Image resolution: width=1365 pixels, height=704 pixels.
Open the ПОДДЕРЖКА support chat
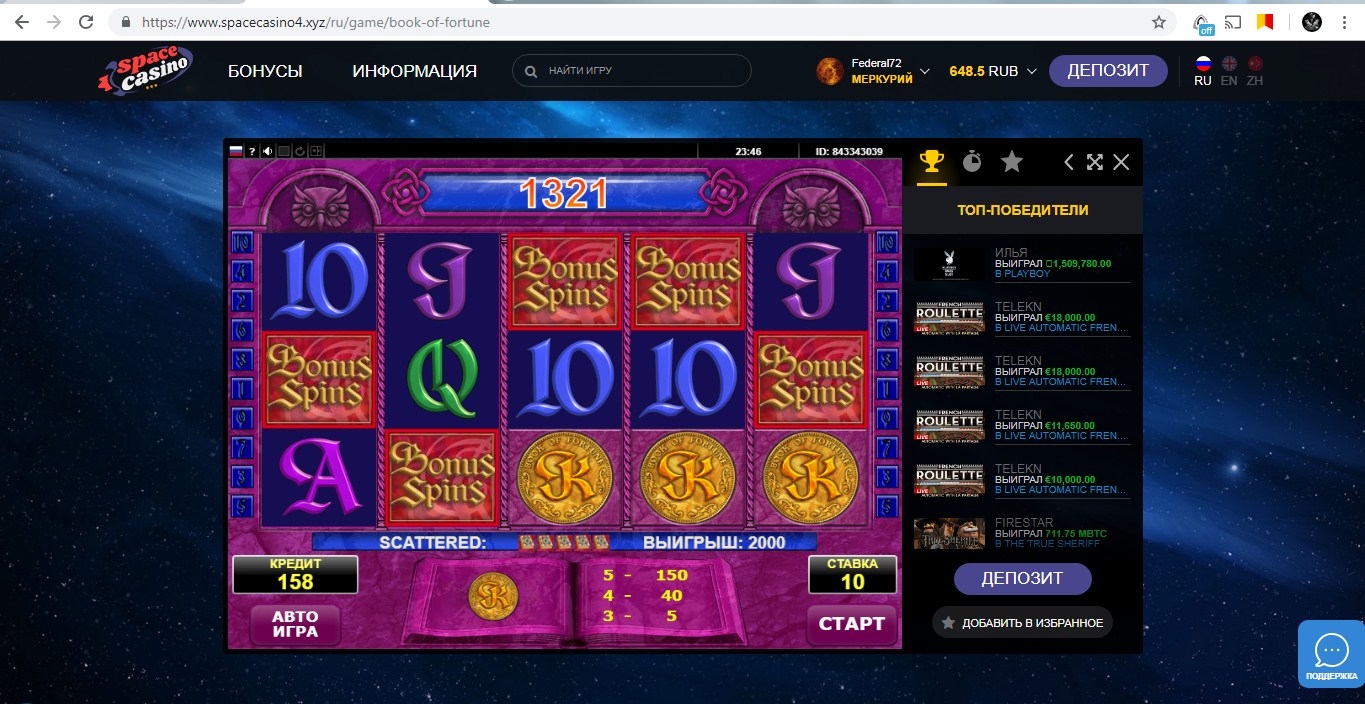tap(1331, 655)
